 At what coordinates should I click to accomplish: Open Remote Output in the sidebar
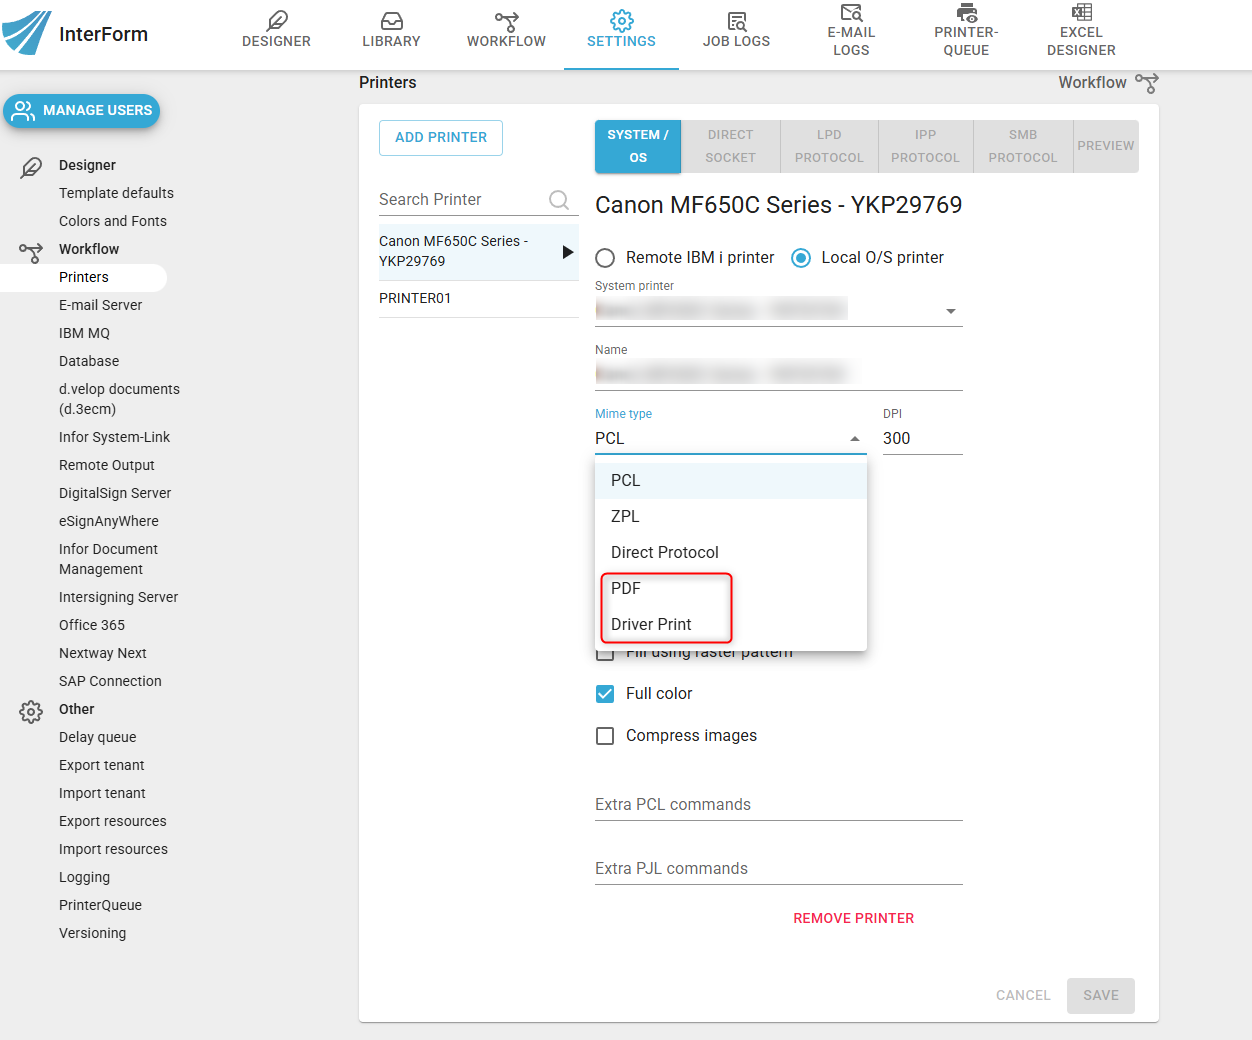107,465
